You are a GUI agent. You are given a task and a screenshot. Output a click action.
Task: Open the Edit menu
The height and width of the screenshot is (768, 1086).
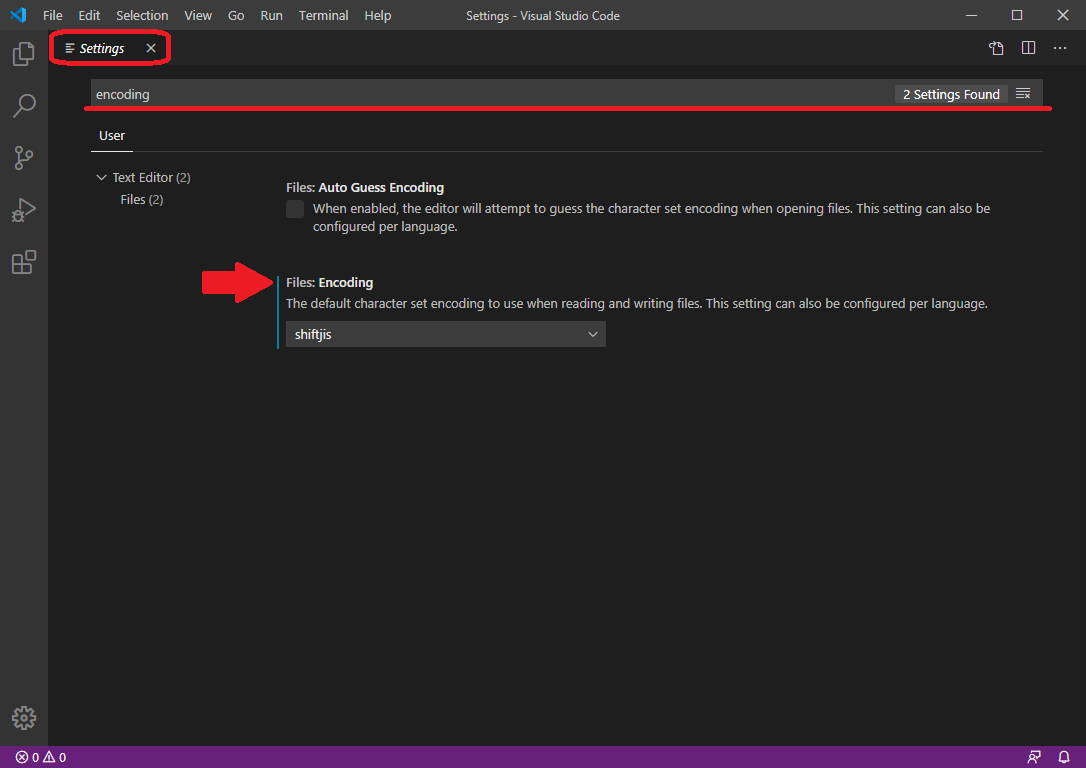[x=89, y=15]
